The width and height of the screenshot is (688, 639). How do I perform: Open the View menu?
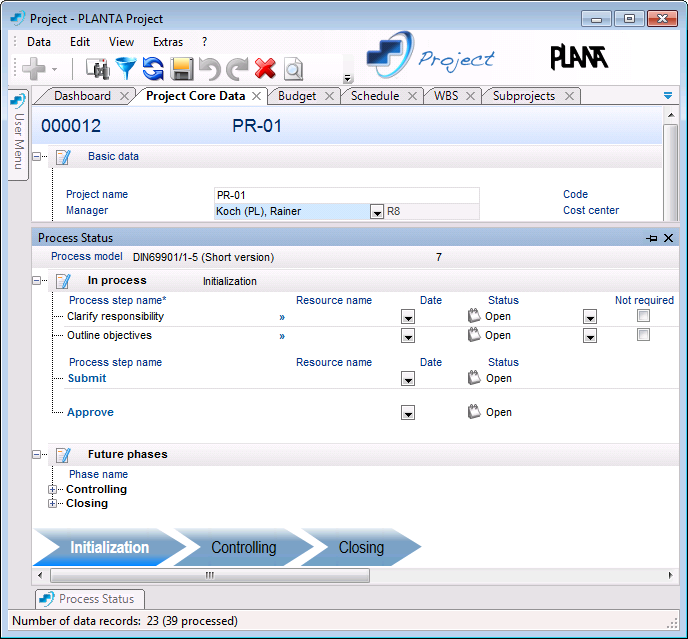click(x=121, y=42)
